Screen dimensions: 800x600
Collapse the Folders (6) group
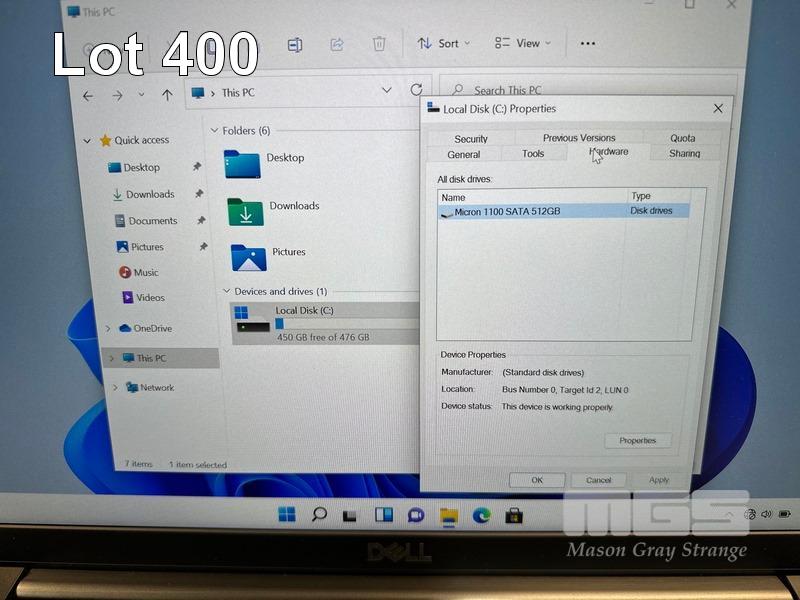(214, 131)
